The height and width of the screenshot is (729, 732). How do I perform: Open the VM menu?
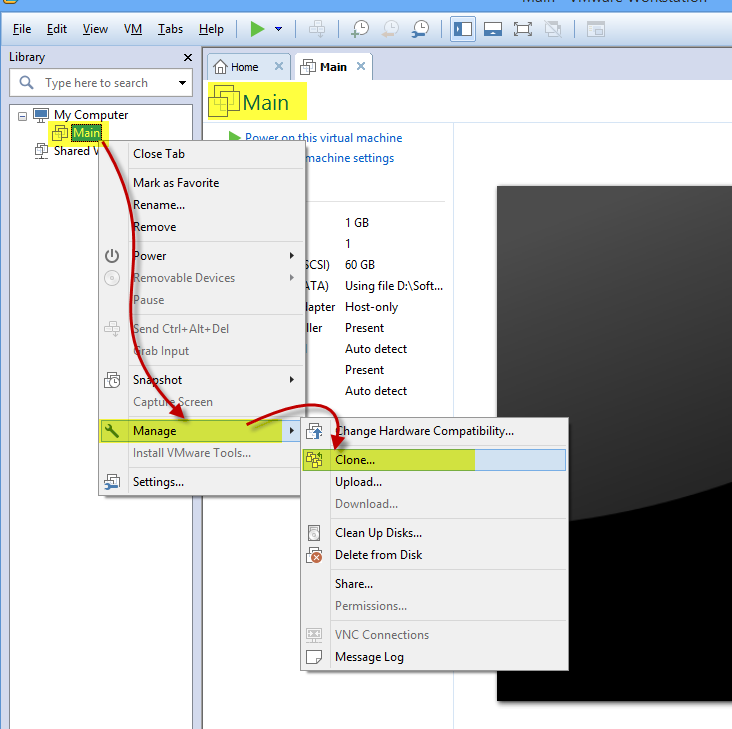pos(133,29)
